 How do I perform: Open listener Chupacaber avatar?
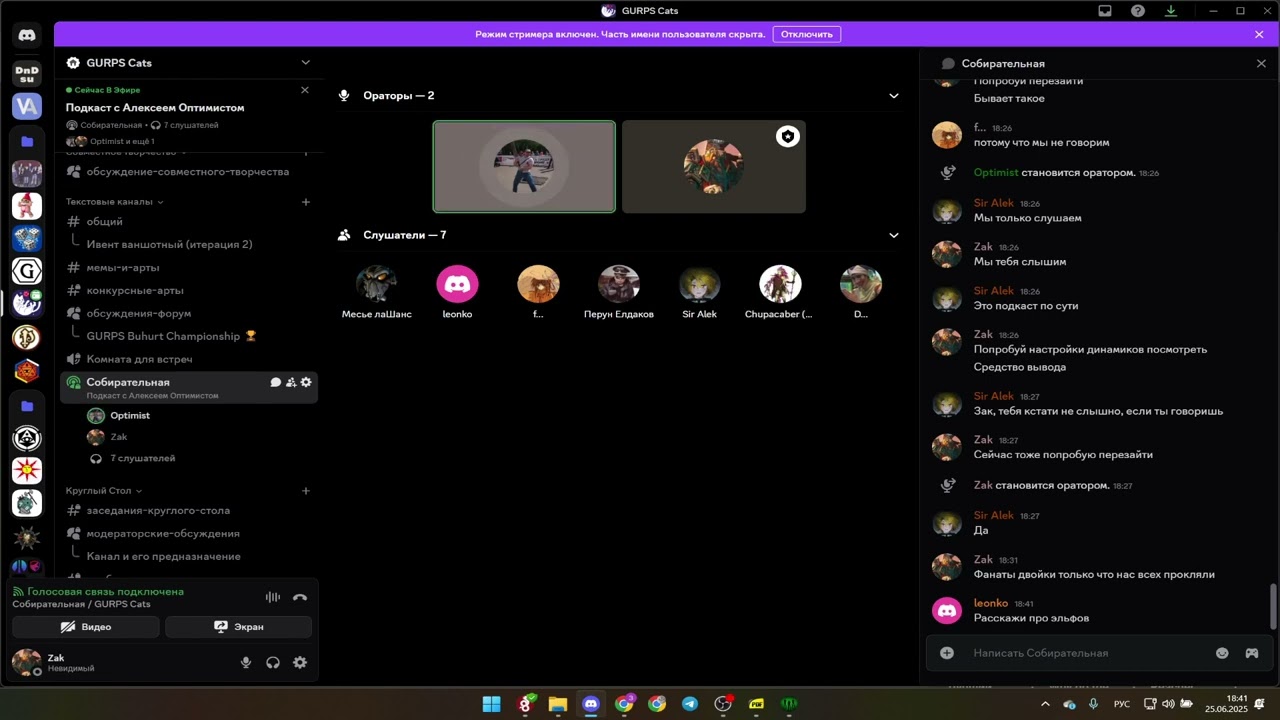pos(780,284)
